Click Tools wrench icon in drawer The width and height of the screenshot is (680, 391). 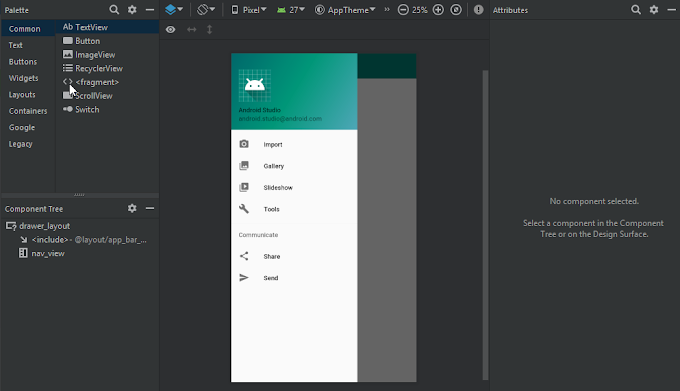click(244, 209)
